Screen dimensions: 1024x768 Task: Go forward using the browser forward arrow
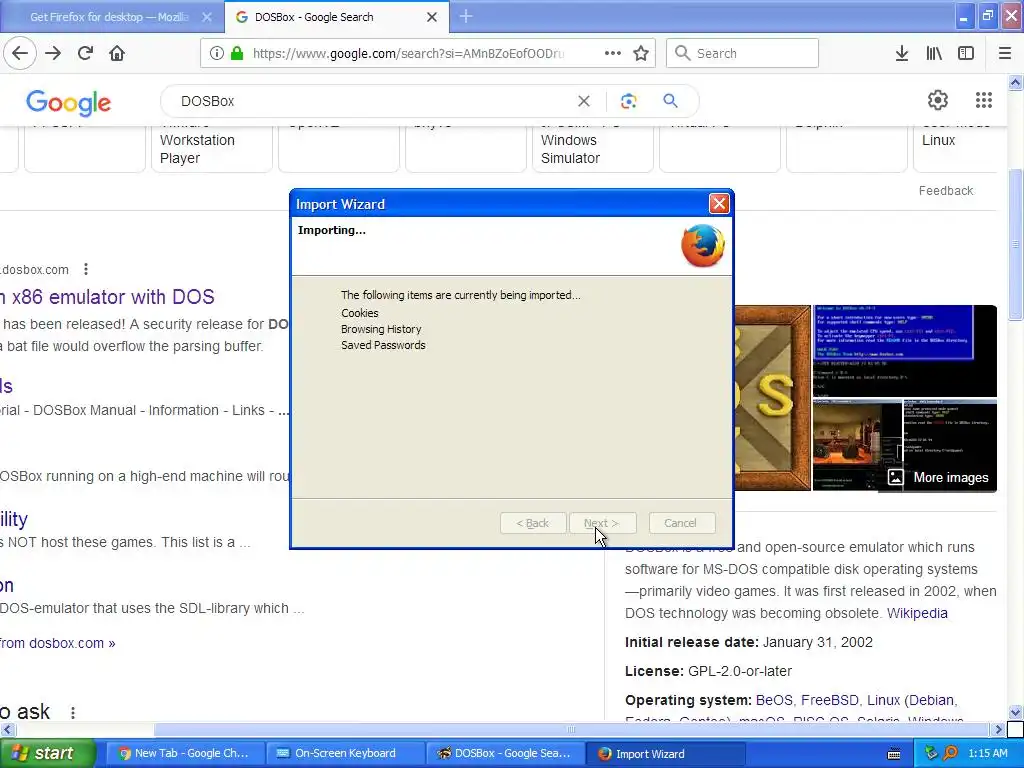pos(53,53)
